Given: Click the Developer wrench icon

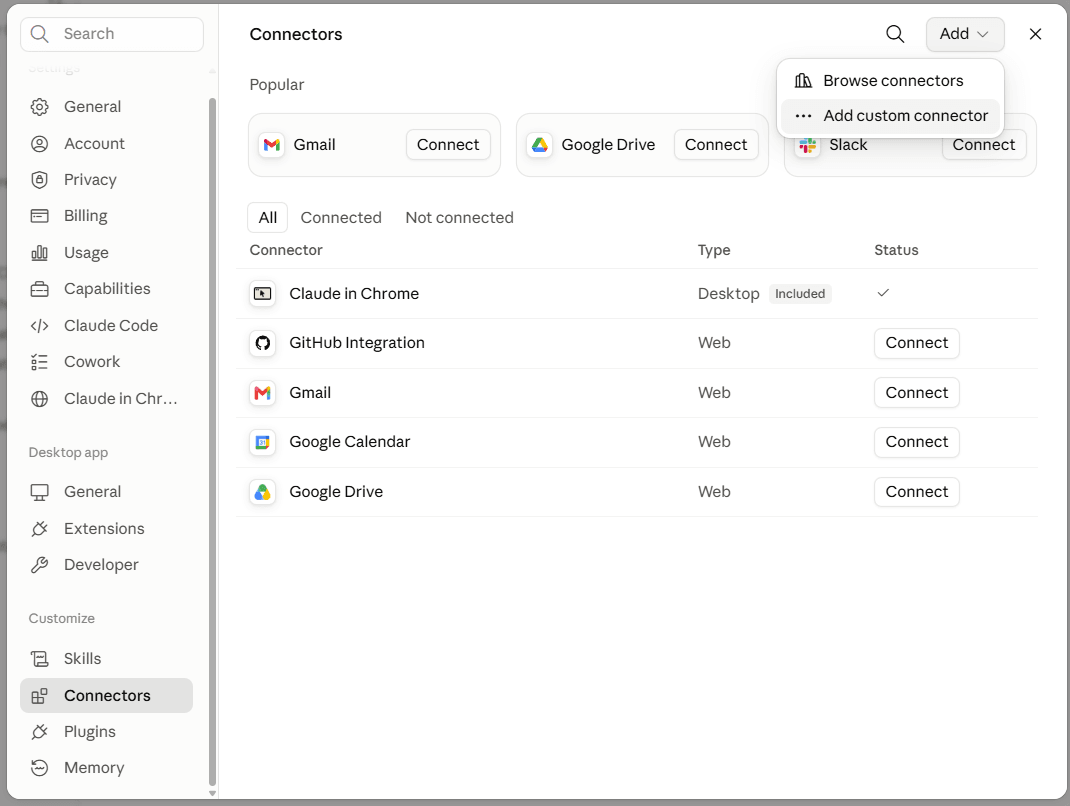Looking at the screenshot, I should coord(40,565).
